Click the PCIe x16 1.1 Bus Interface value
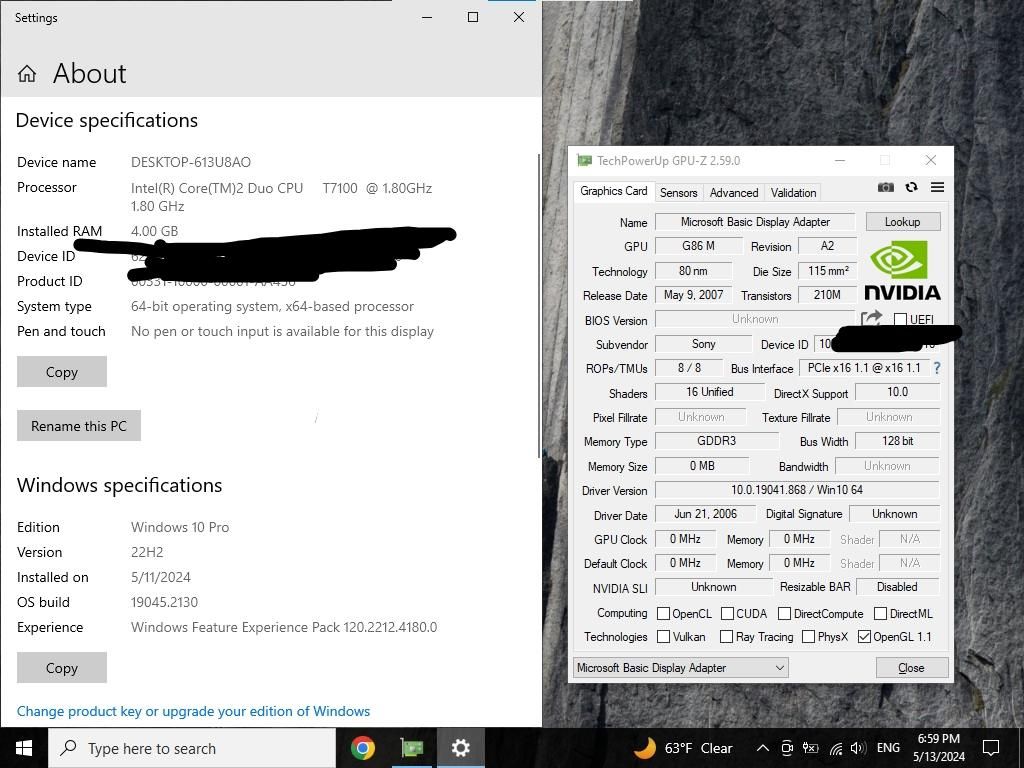 coord(863,368)
